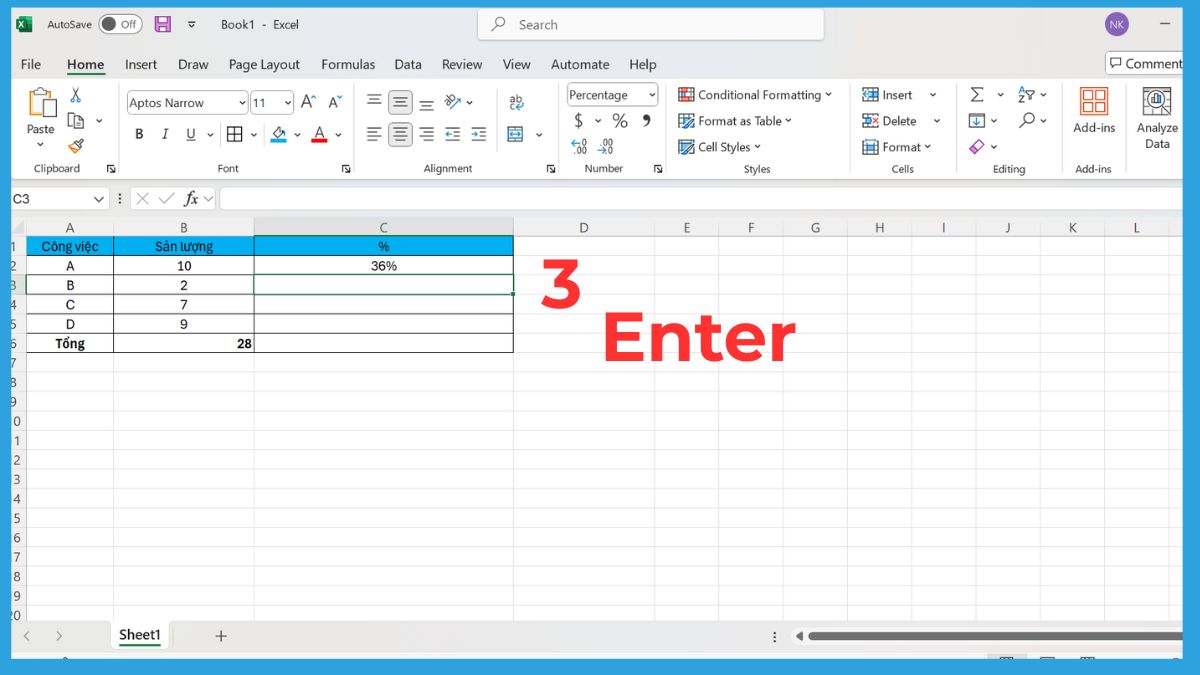This screenshot has height=675, width=1200.
Task: Select the Comma Style icon
Action: (648, 120)
